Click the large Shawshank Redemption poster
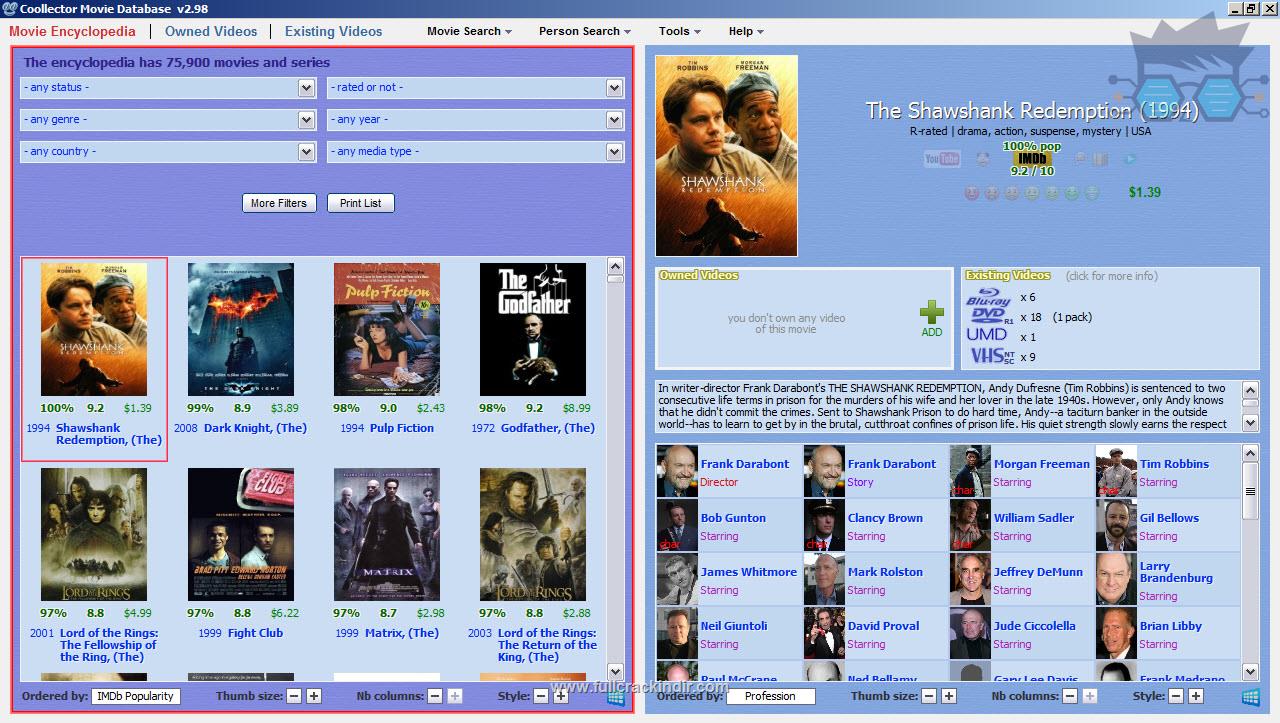1280x723 pixels. click(x=727, y=156)
